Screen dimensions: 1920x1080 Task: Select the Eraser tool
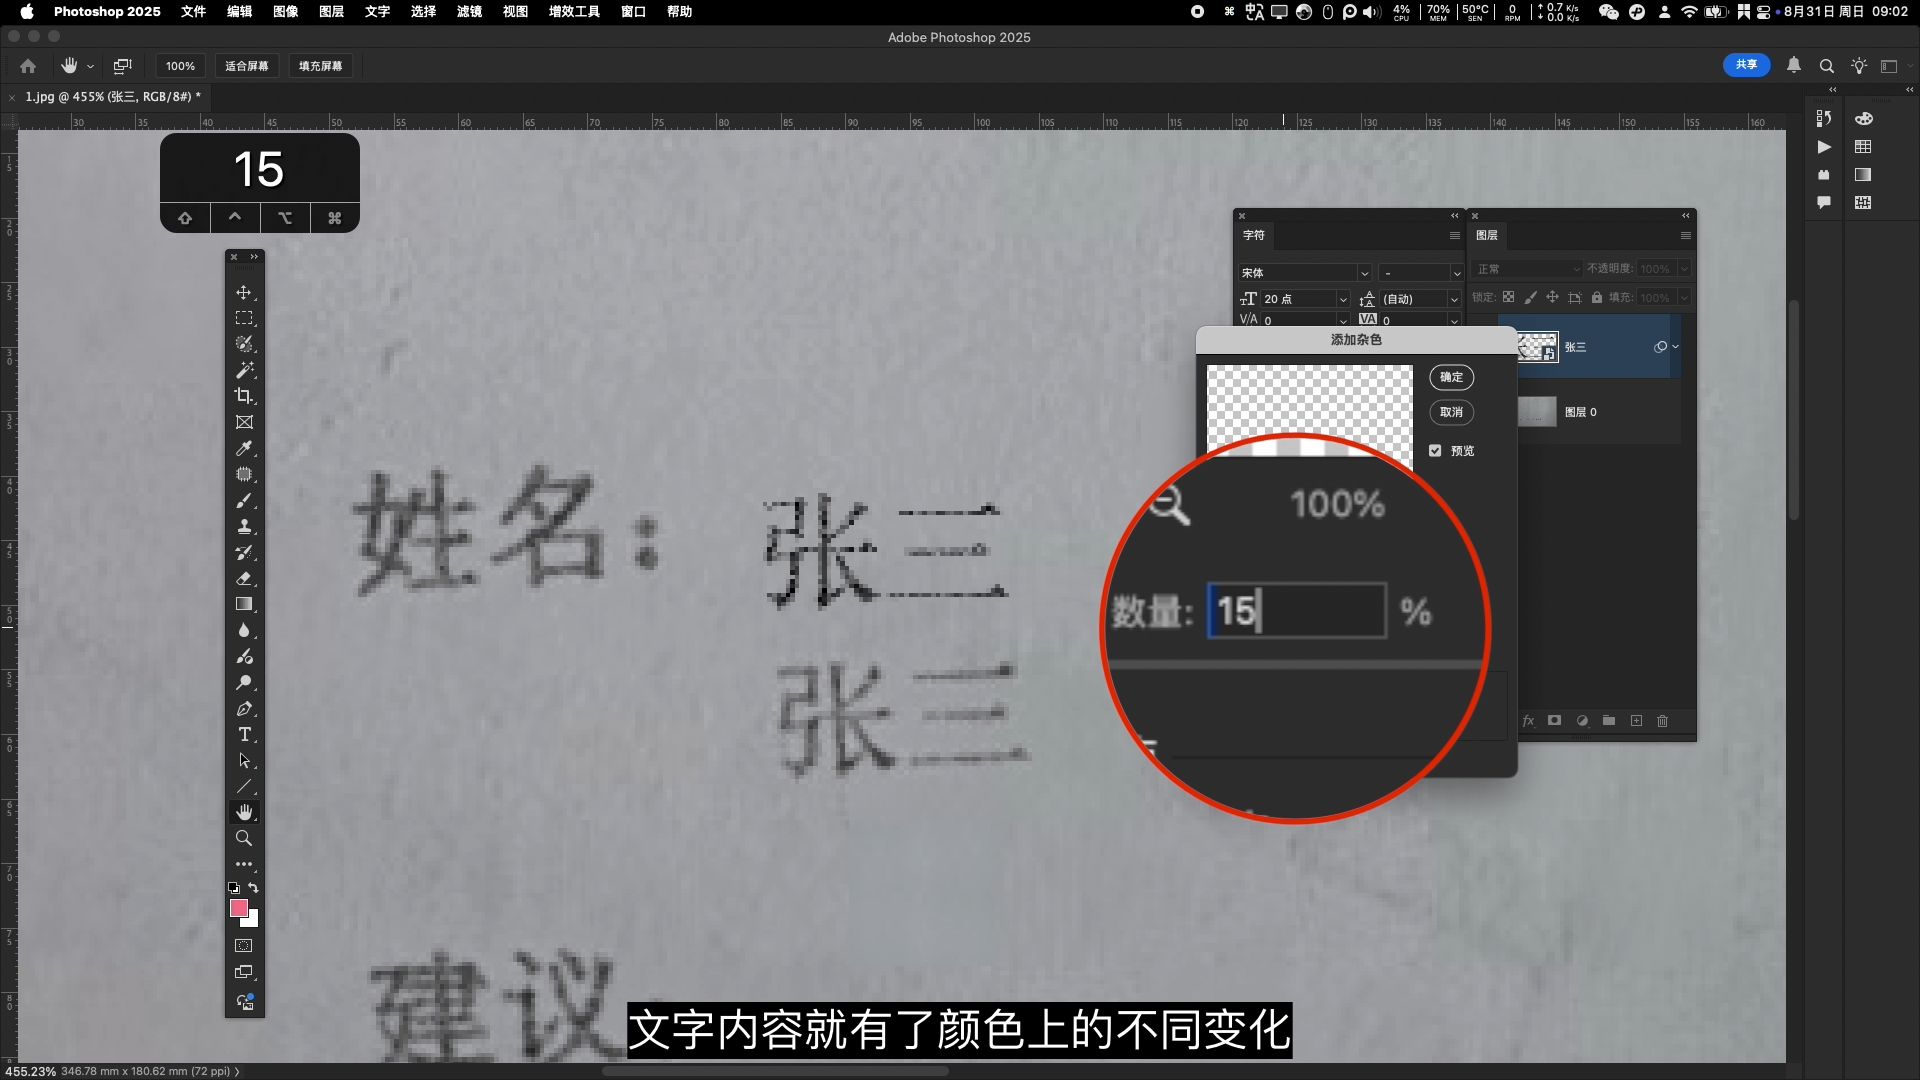pos(243,578)
